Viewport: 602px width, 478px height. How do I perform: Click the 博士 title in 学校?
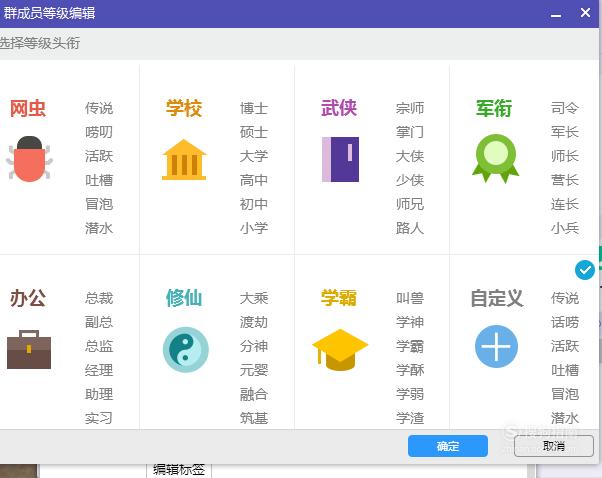coord(254,108)
